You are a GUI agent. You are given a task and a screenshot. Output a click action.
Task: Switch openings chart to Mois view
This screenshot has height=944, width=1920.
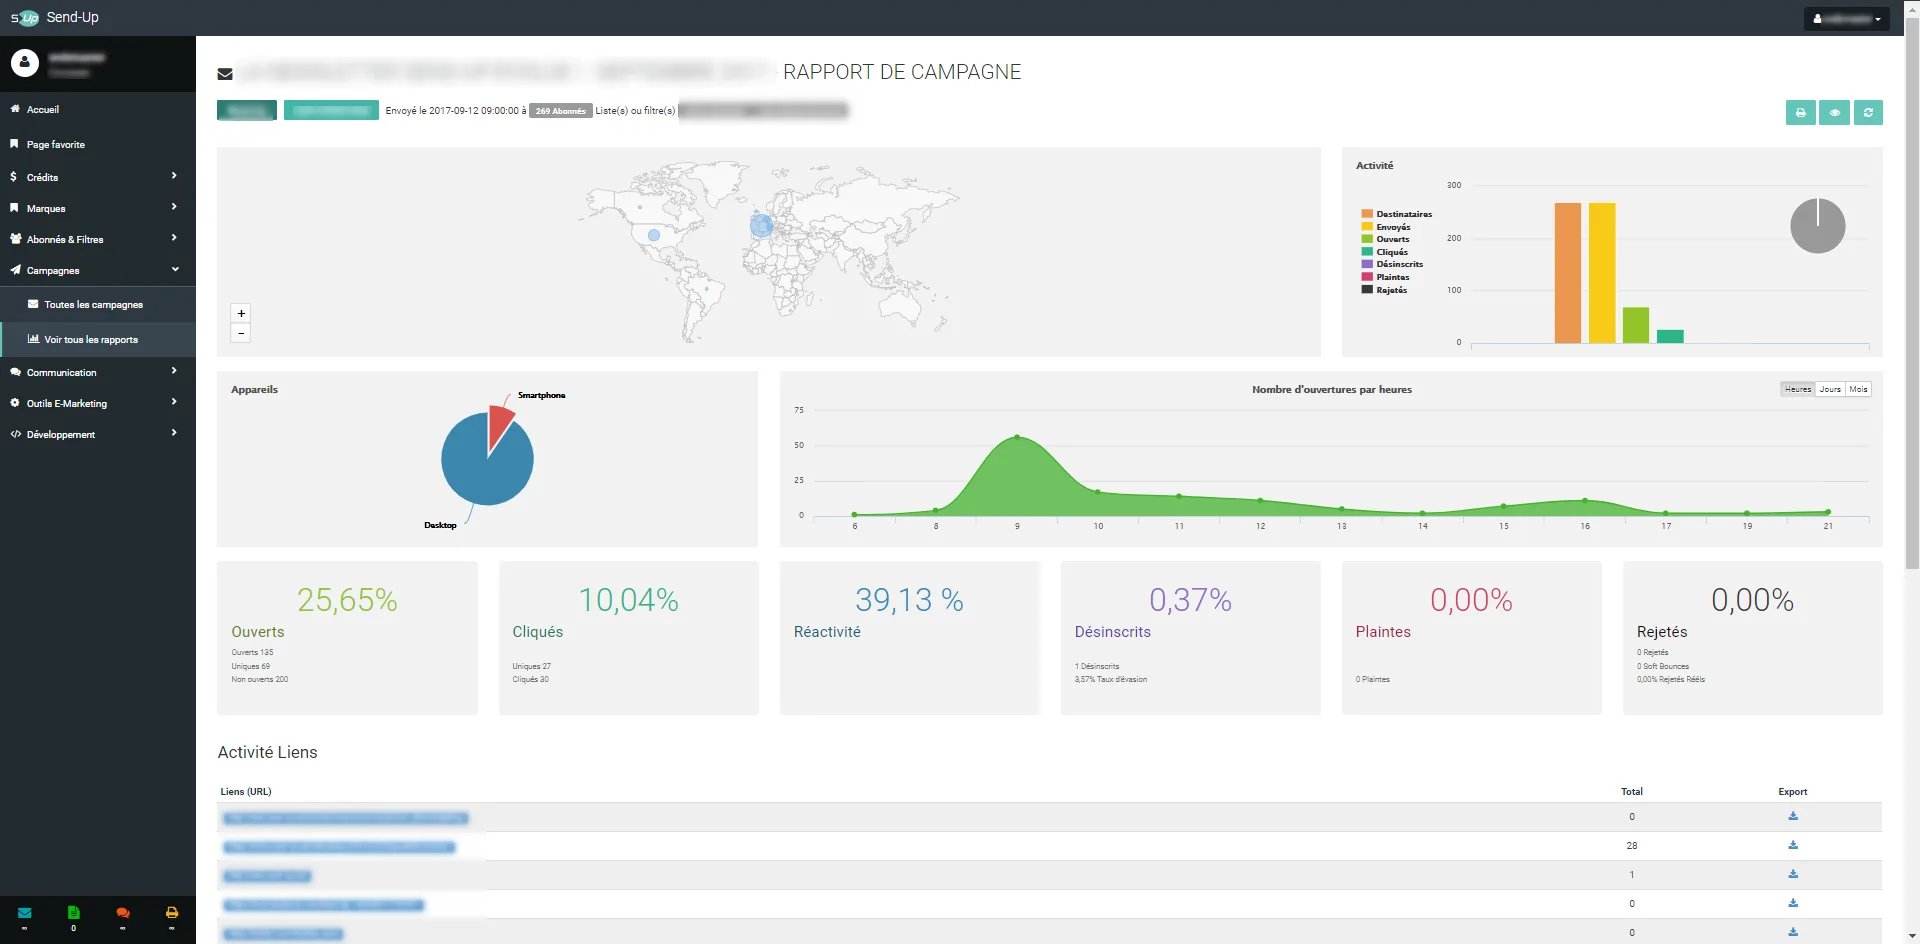pyautogui.click(x=1858, y=389)
